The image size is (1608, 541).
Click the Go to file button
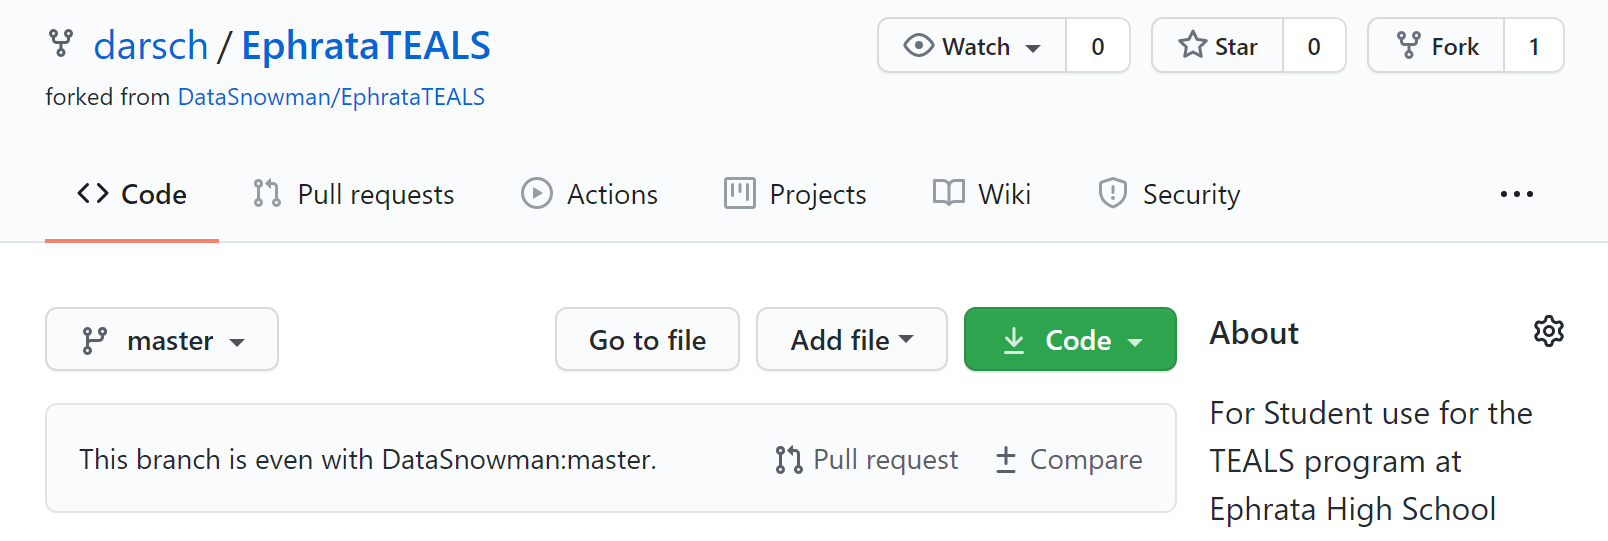tap(648, 340)
